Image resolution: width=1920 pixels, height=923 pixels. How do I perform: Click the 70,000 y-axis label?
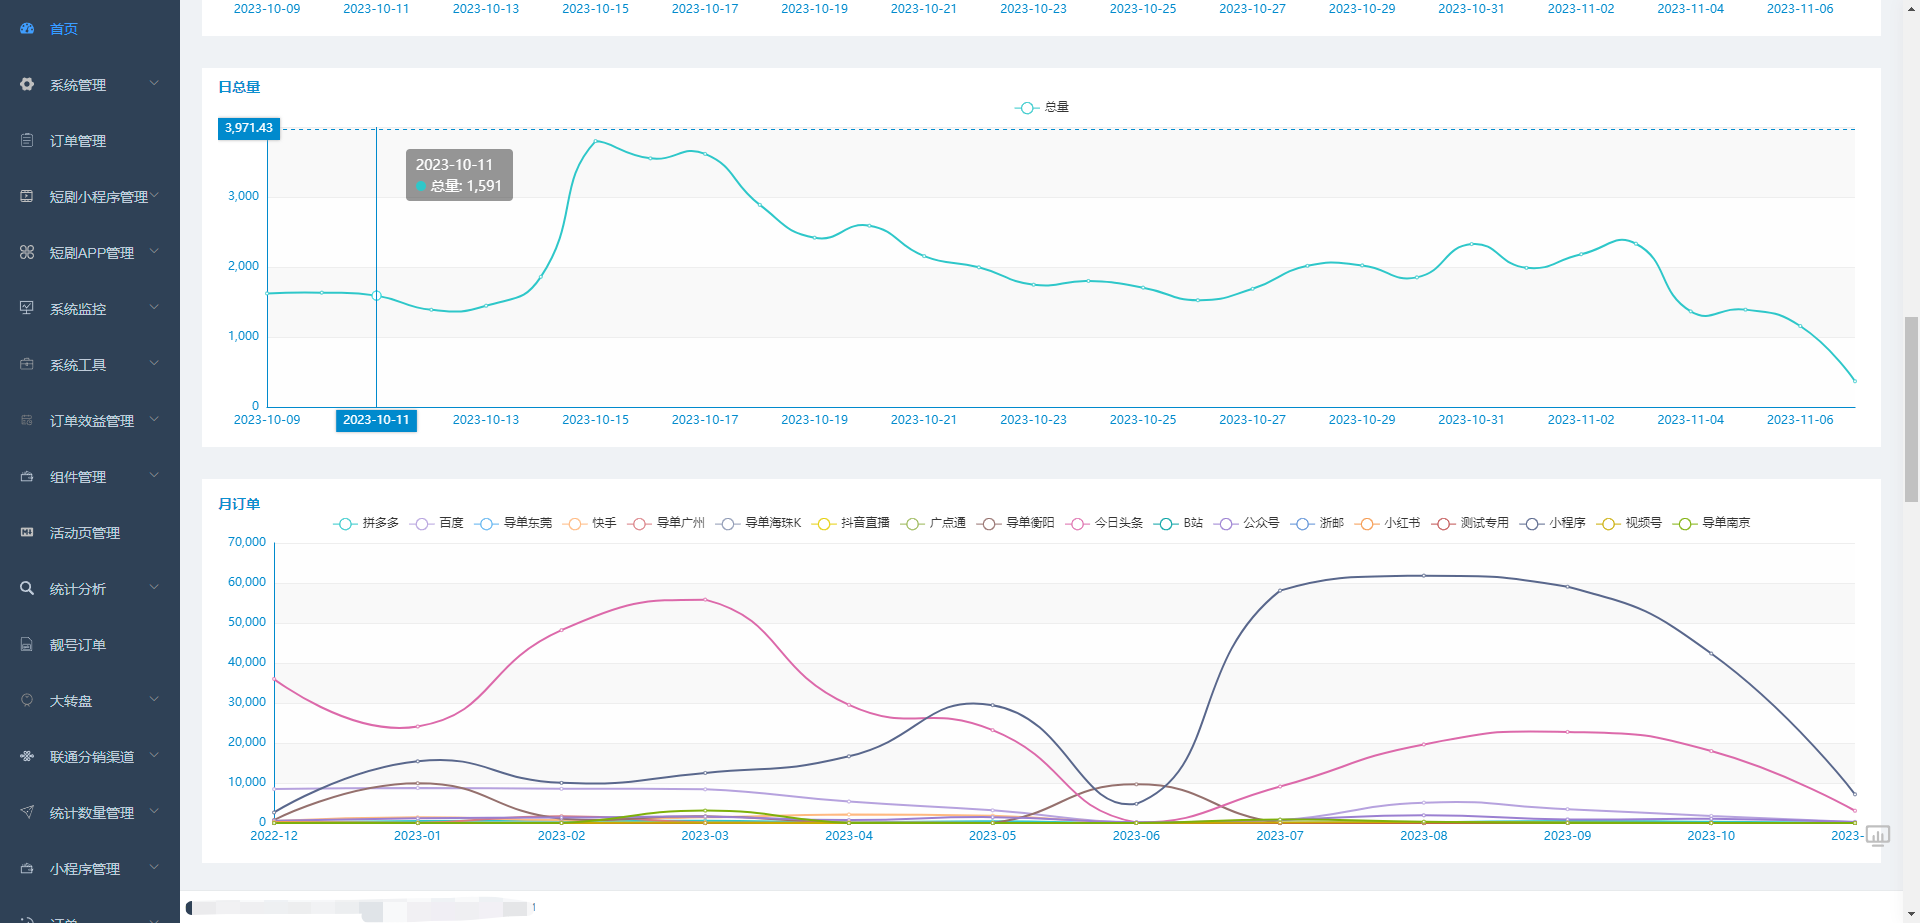(x=247, y=542)
